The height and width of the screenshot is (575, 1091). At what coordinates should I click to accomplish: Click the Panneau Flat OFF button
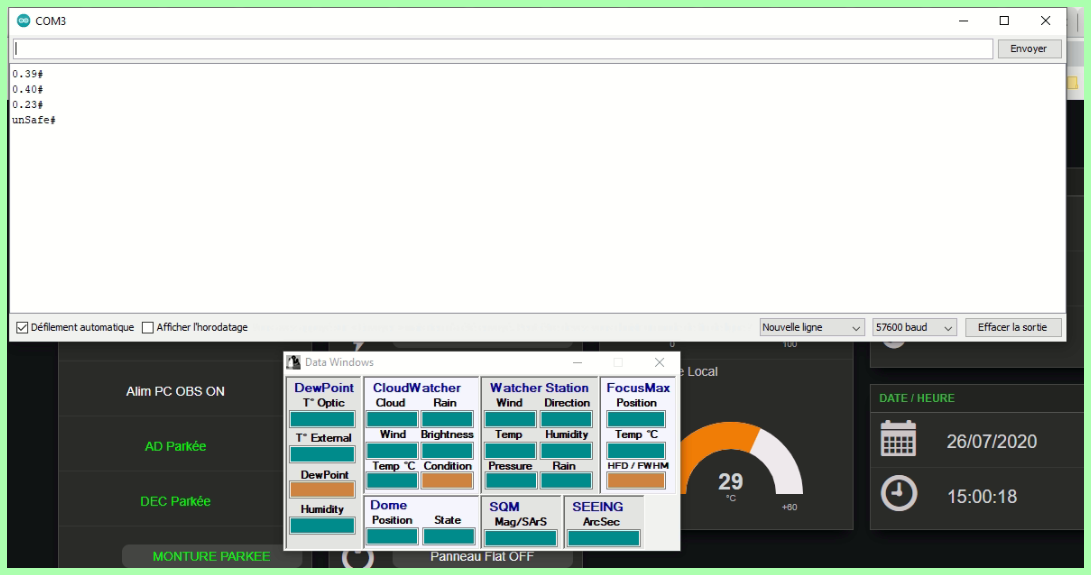click(x=482, y=557)
